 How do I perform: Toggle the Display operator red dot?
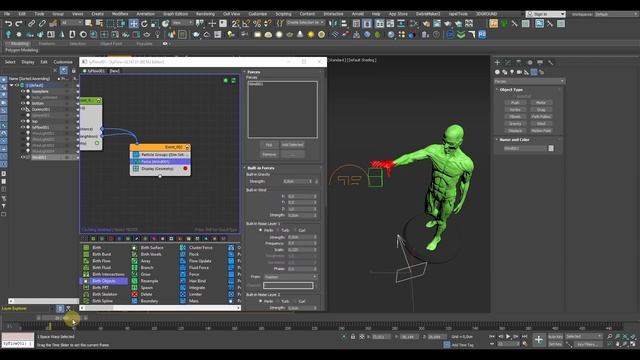(x=185, y=169)
